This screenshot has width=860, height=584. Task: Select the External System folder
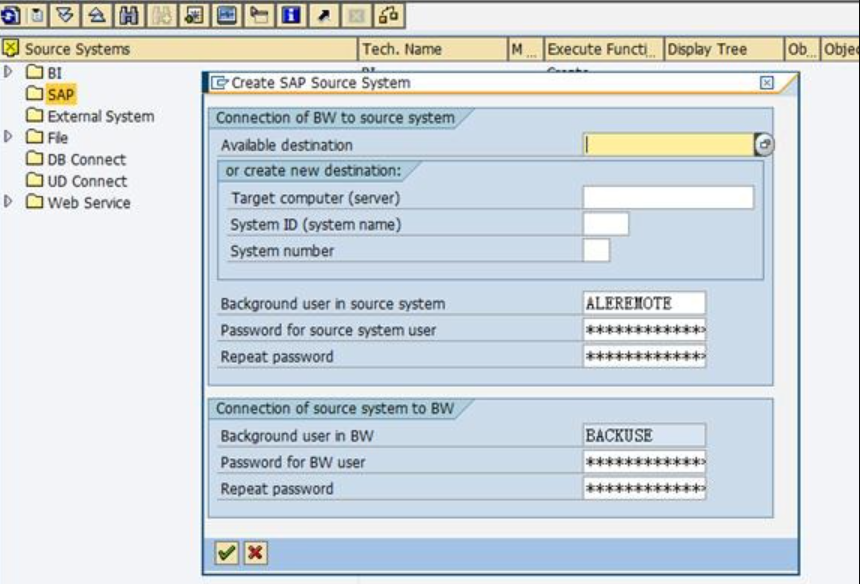coord(101,116)
